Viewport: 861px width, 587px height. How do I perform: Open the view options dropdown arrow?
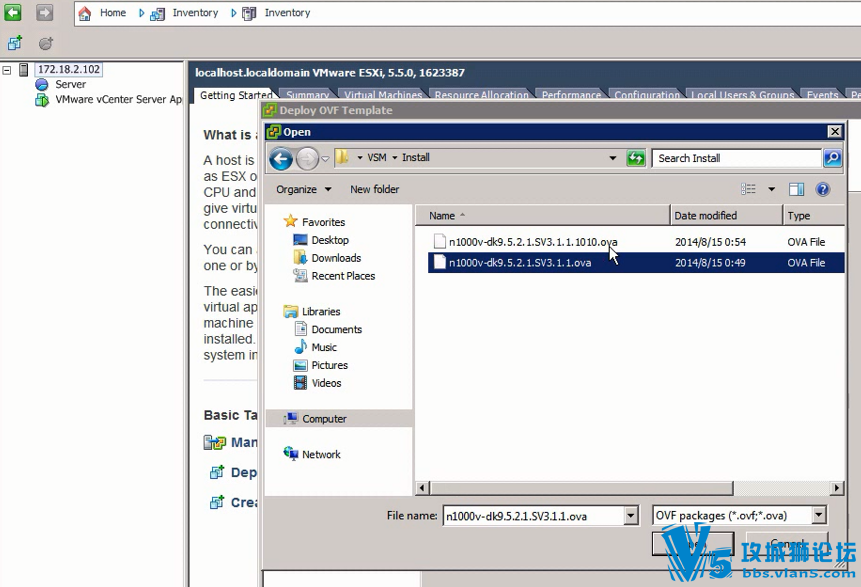coord(771,189)
